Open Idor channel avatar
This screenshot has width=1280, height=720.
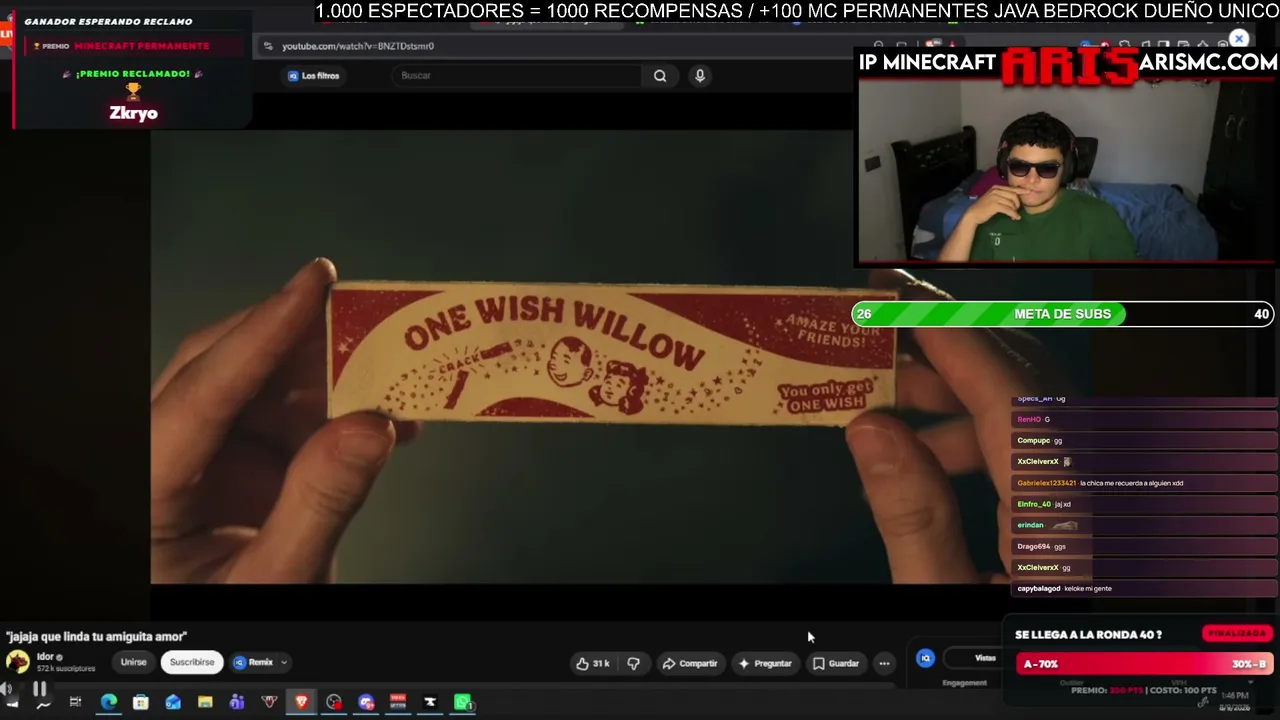[18, 662]
